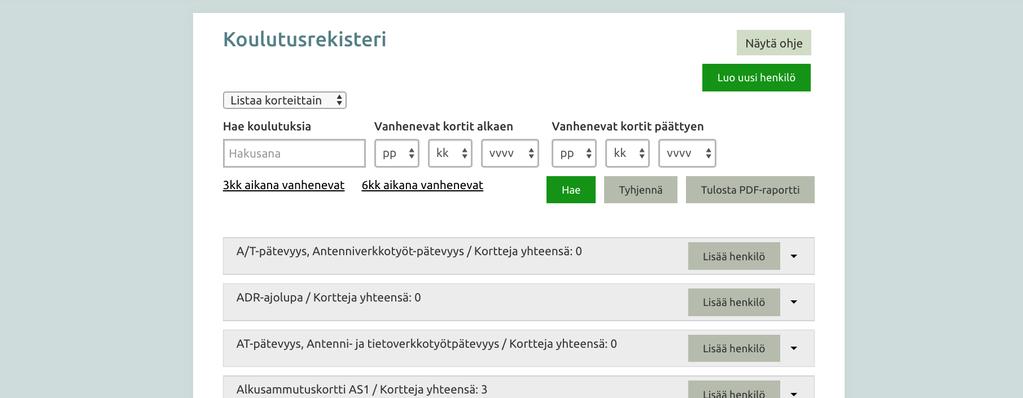This screenshot has height=398, width=1023.
Task: Open the Listaa korteittain dropdown
Action: (284, 100)
